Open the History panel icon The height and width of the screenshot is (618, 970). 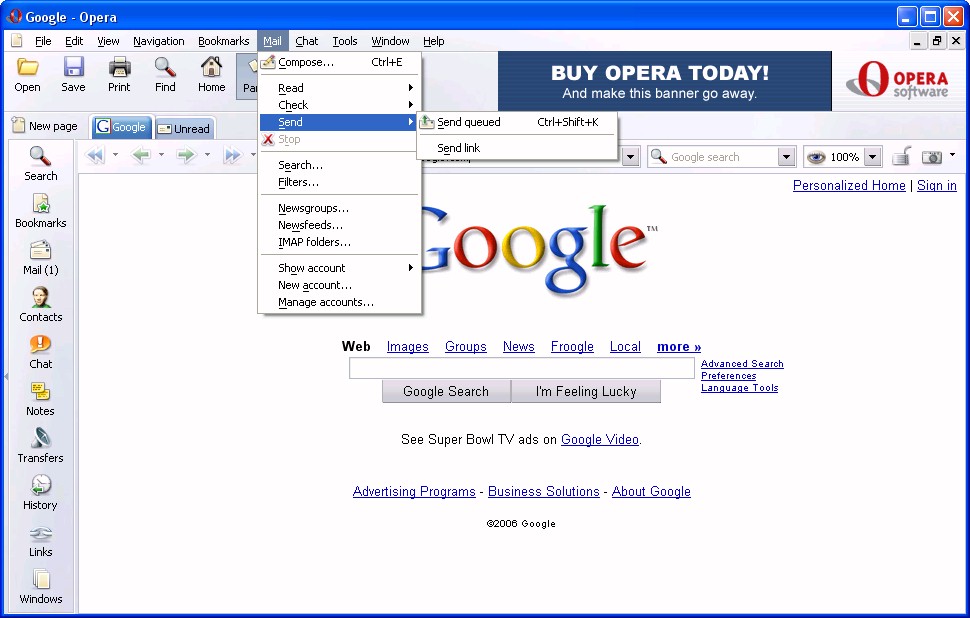click(x=41, y=485)
